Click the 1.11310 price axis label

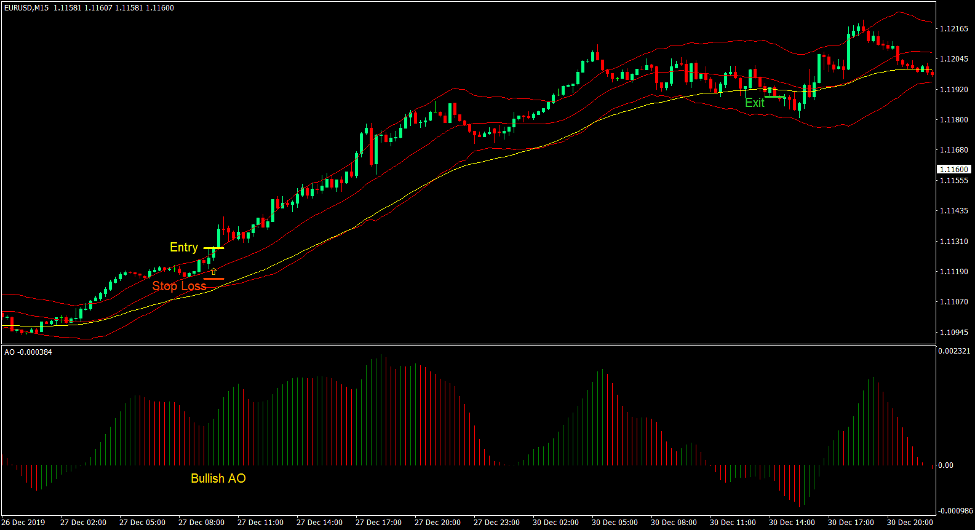tap(955, 242)
